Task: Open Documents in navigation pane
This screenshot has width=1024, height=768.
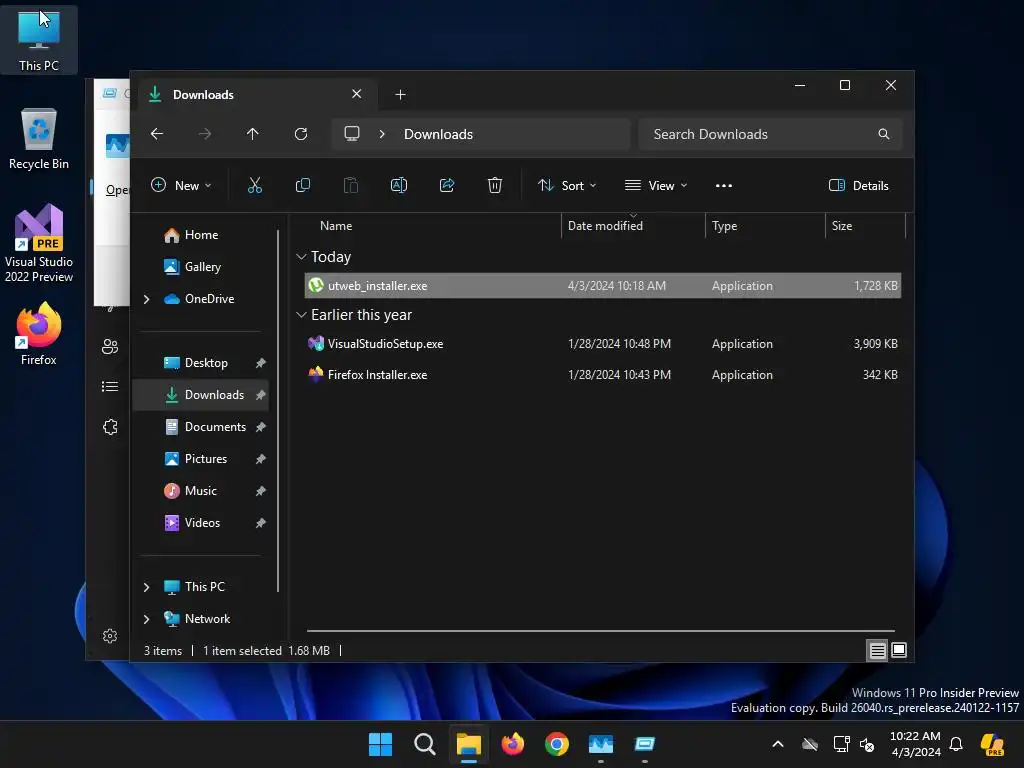Action: click(200, 427)
